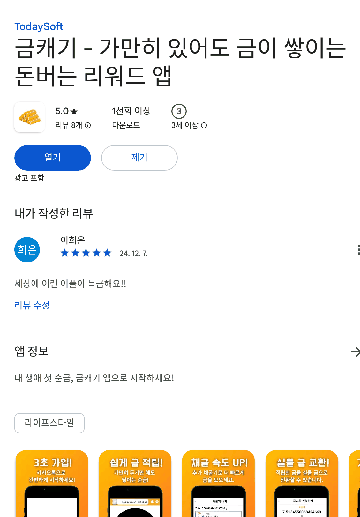Click the gold bars app icon
The height and width of the screenshot is (517, 360).
[x=30, y=117]
